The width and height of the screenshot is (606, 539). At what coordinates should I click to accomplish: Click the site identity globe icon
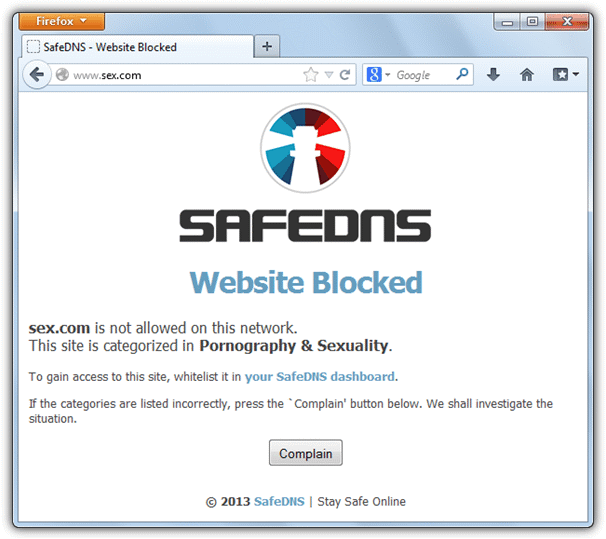coord(62,75)
